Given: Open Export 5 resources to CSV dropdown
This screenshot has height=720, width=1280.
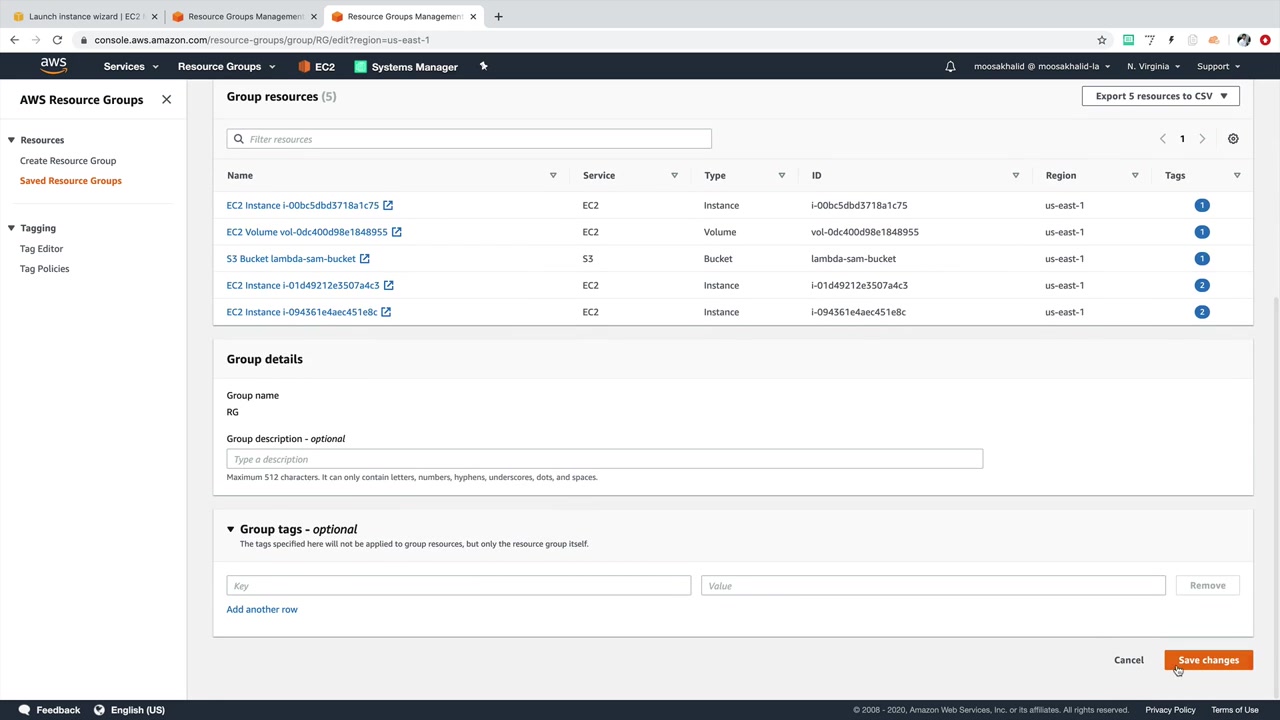Looking at the screenshot, I should tap(1161, 96).
